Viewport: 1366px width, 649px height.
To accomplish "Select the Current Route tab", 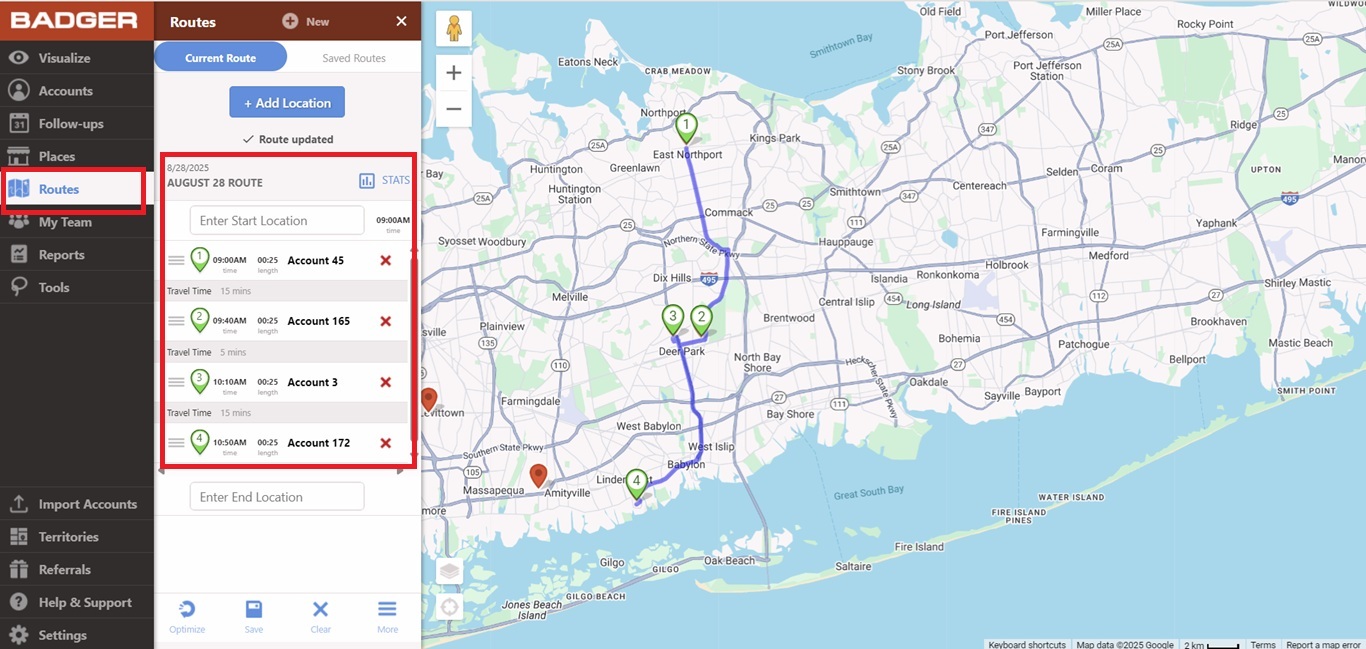I will click(220, 58).
